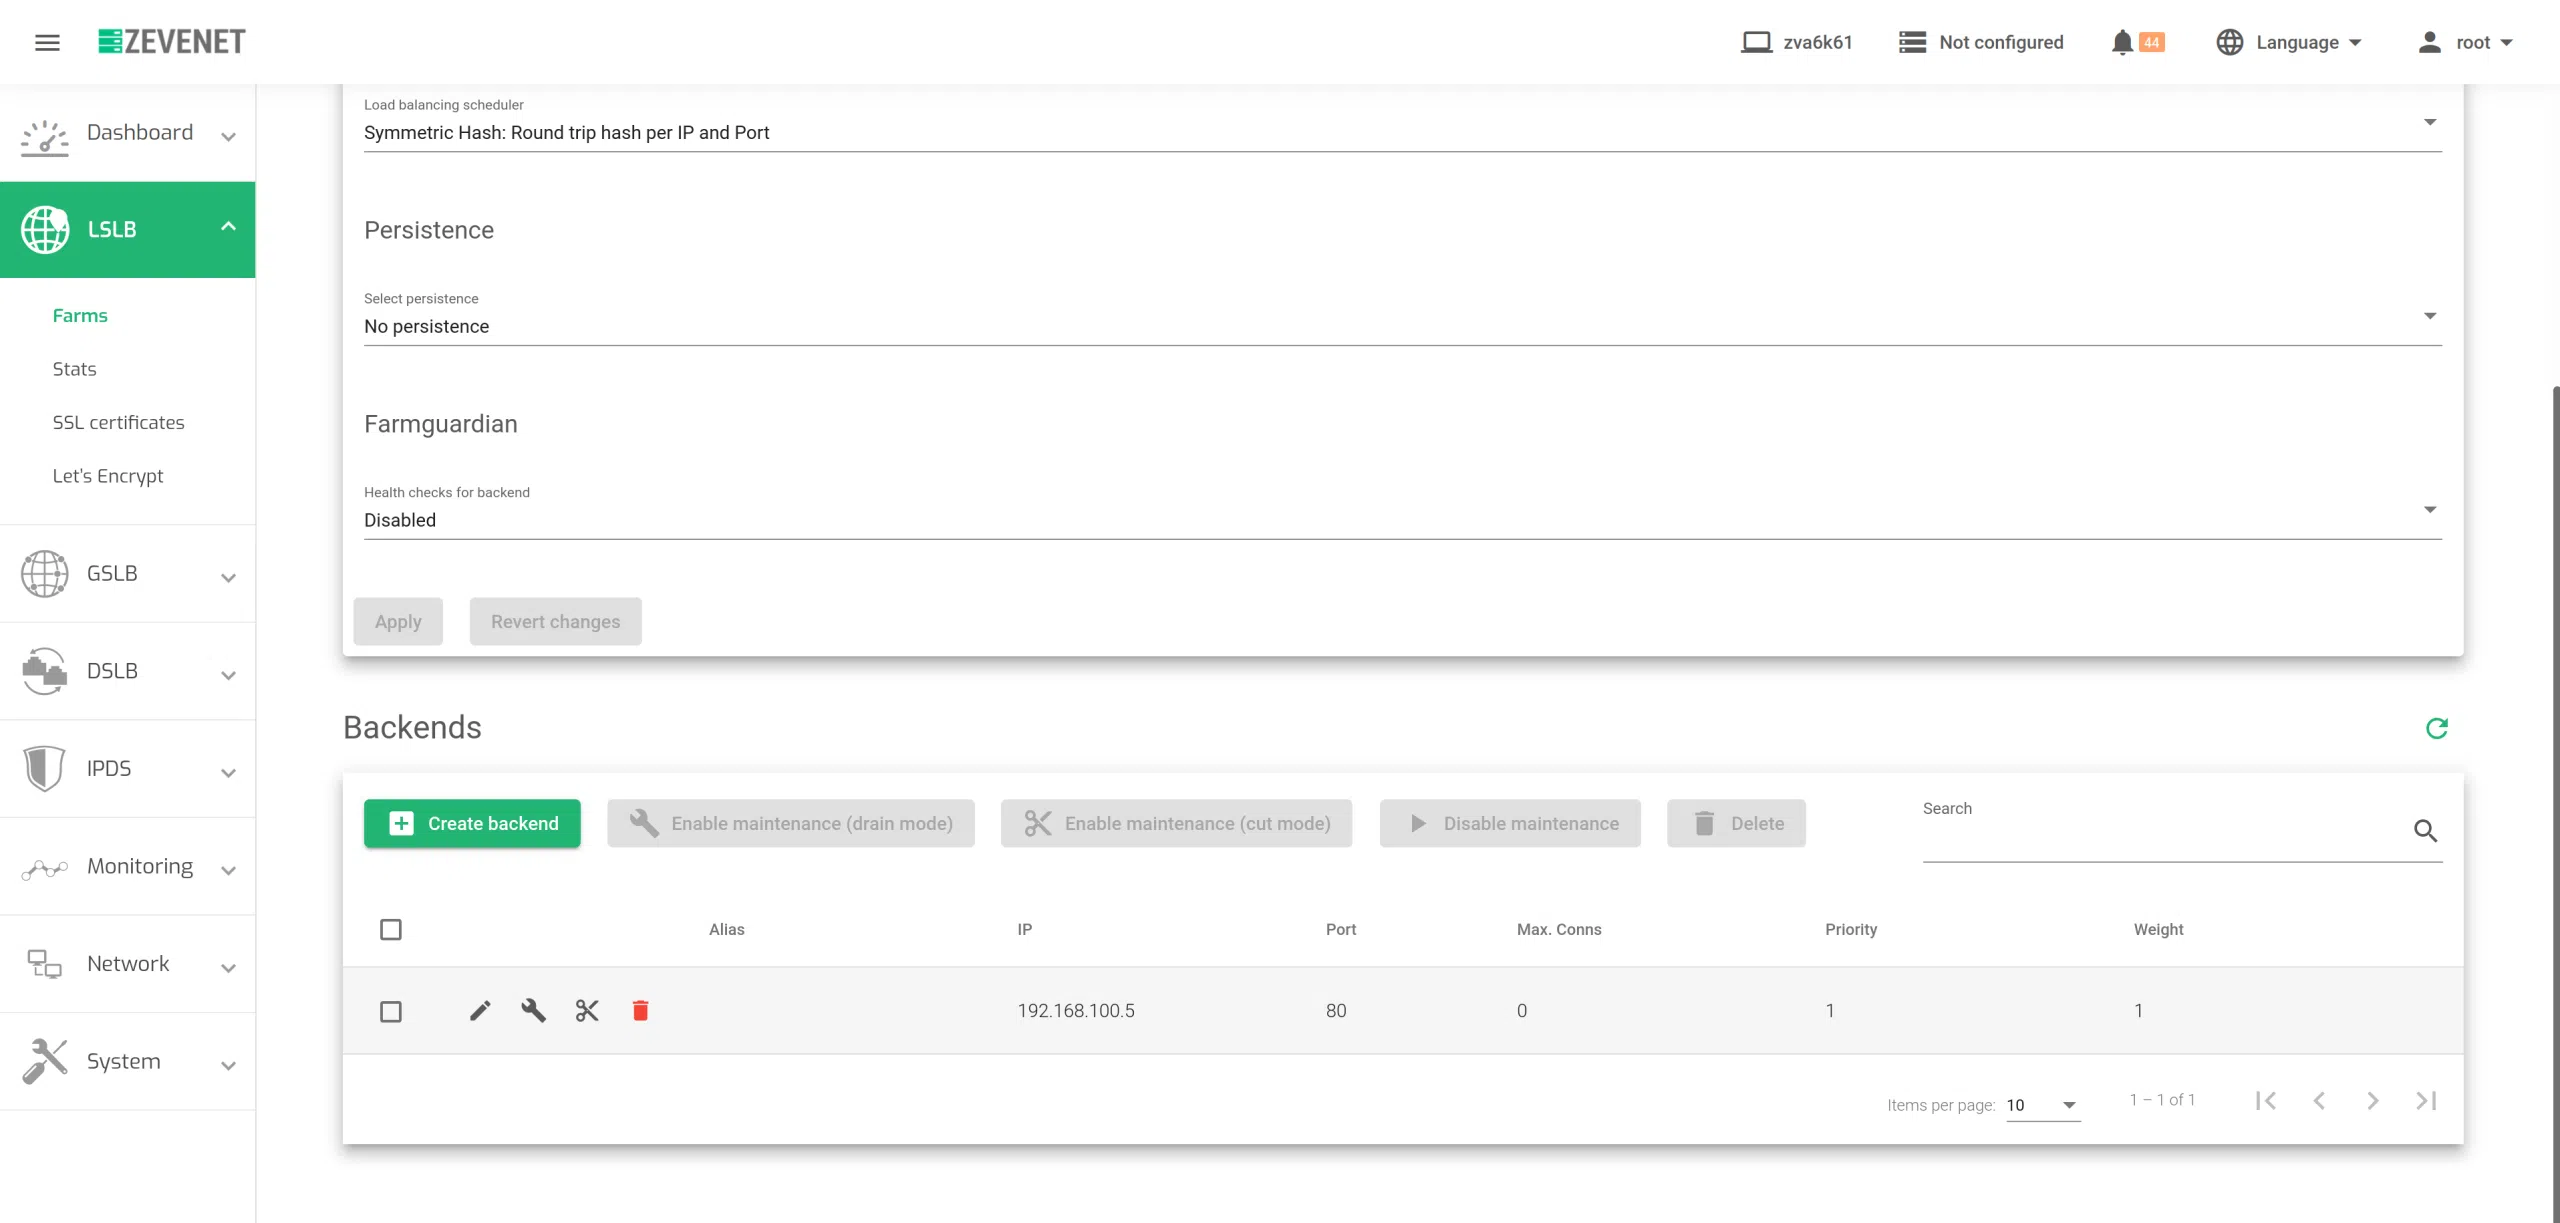Focus the backends Search field
2560x1223 pixels.
(2160, 836)
